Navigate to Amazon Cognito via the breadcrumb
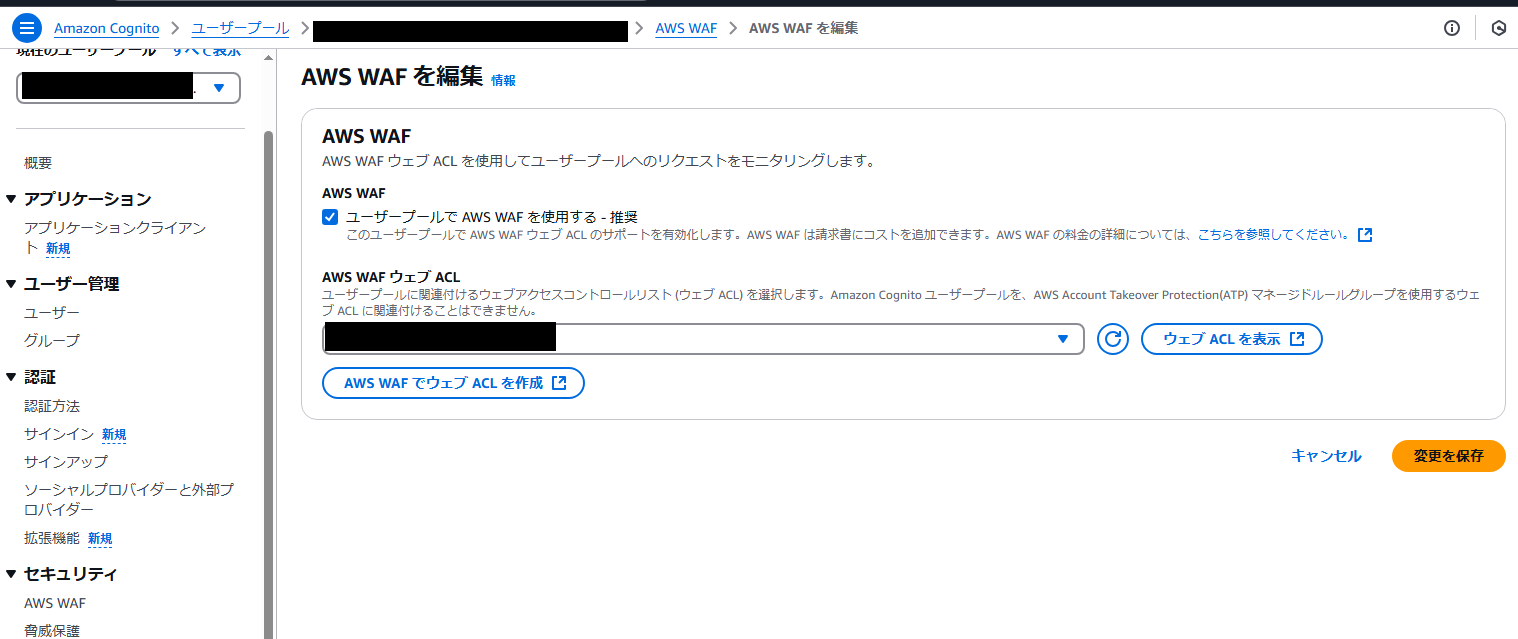This screenshot has width=1518, height=639. point(106,27)
